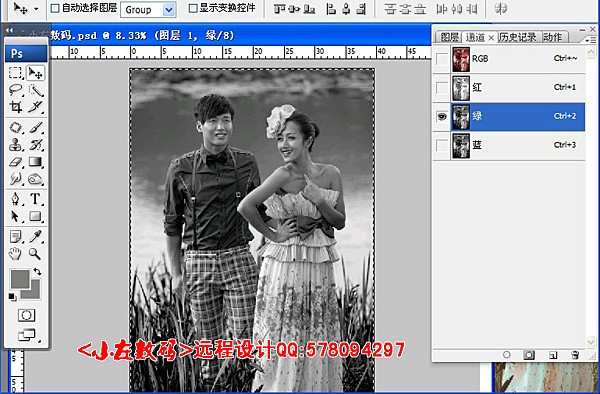Select the Eraser tool
The width and height of the screenshot is (600, 394).
tap(15, 162)
